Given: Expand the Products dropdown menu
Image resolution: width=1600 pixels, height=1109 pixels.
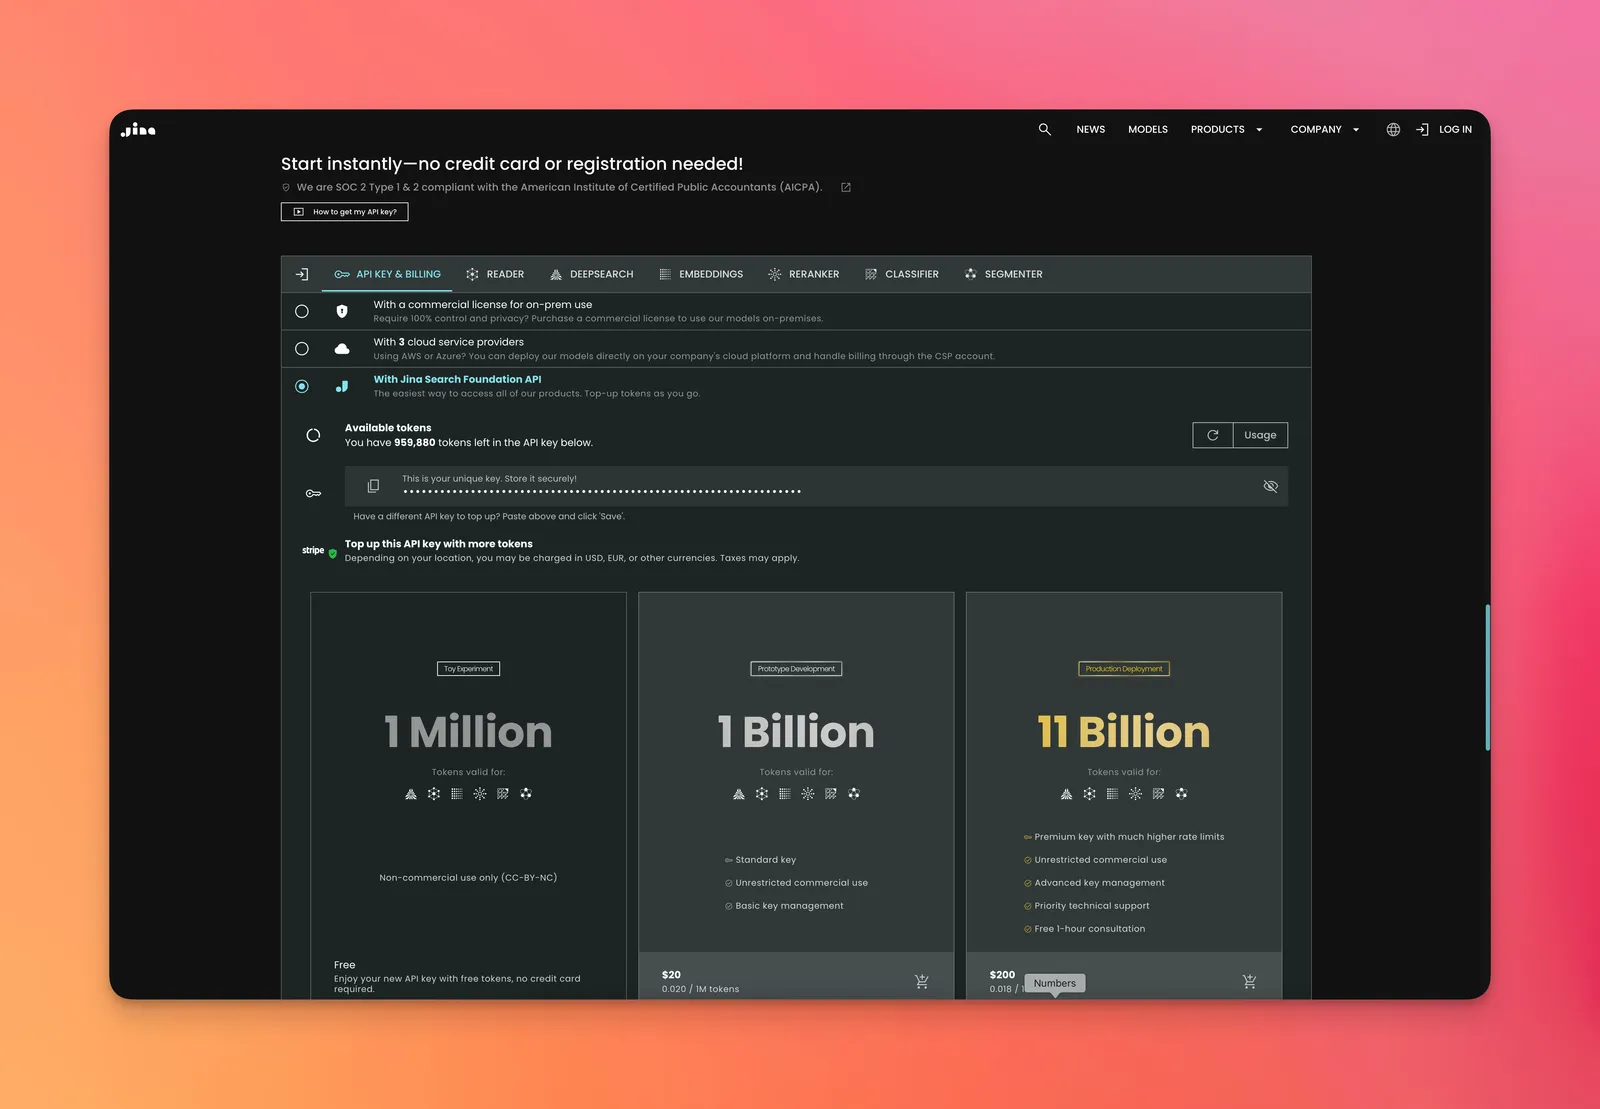Looking at the screenshot, I should (x=1226, y=129).
